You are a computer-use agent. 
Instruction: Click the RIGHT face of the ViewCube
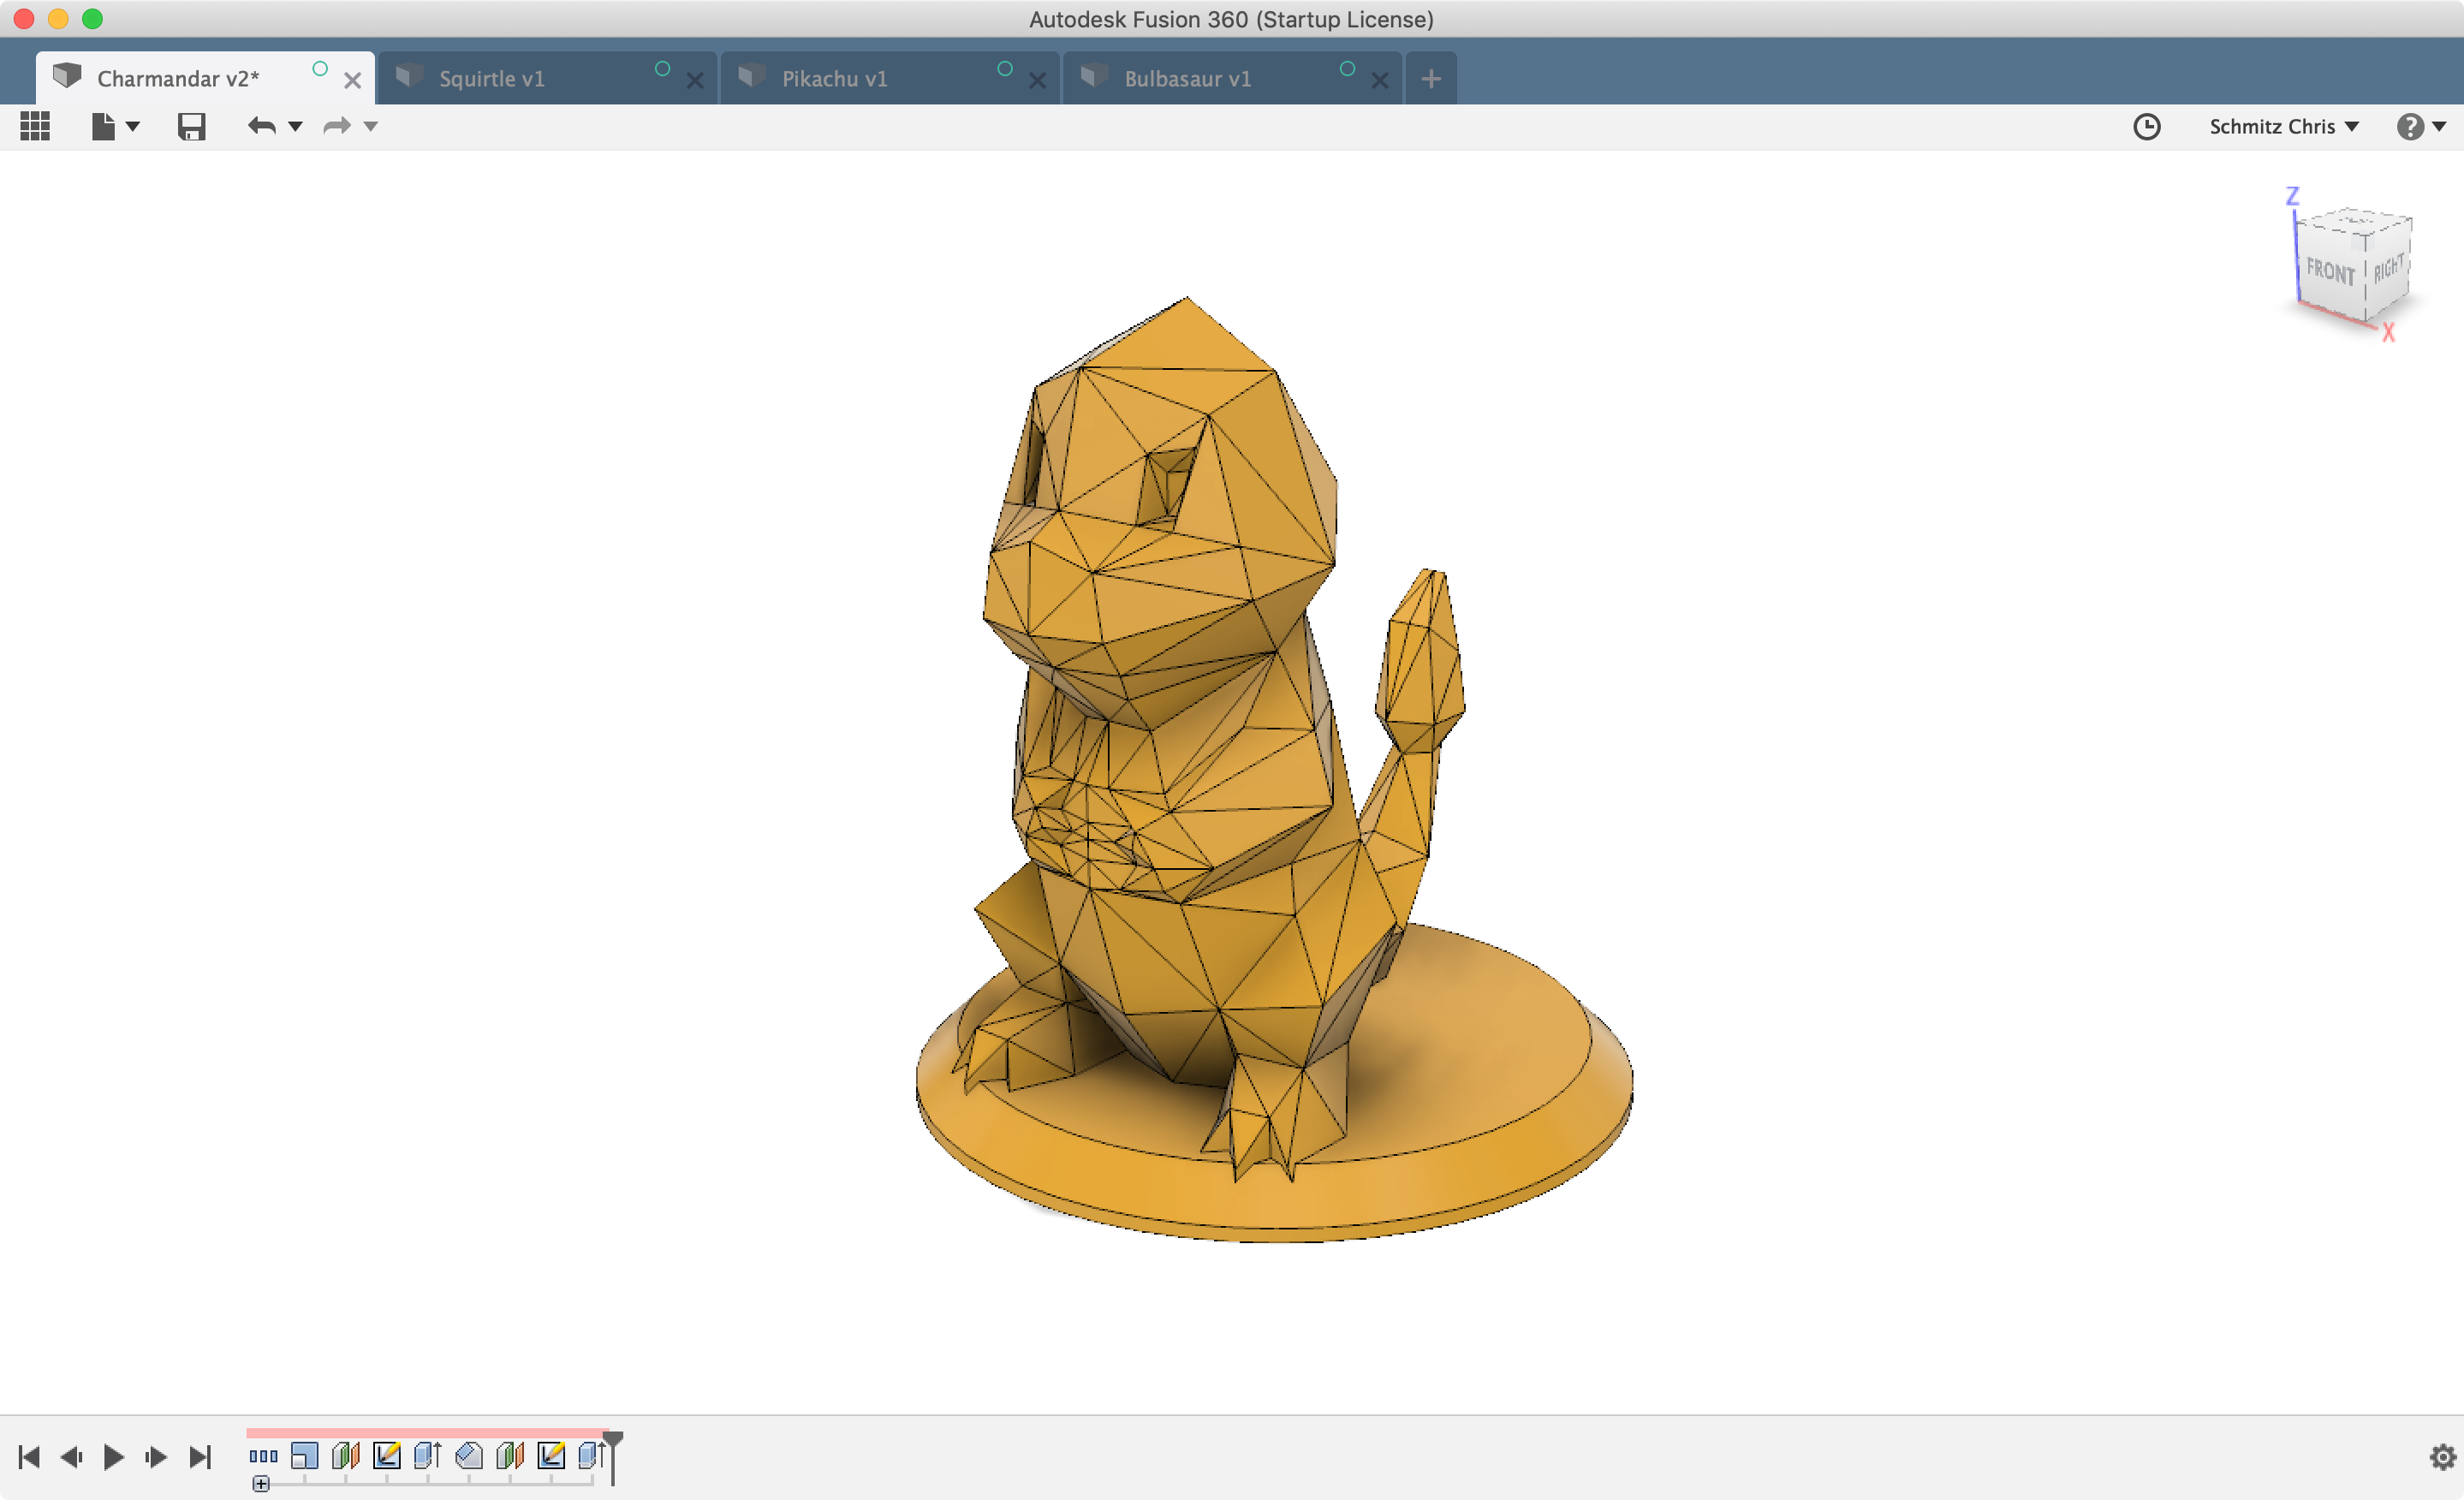tap(2389, 266)
